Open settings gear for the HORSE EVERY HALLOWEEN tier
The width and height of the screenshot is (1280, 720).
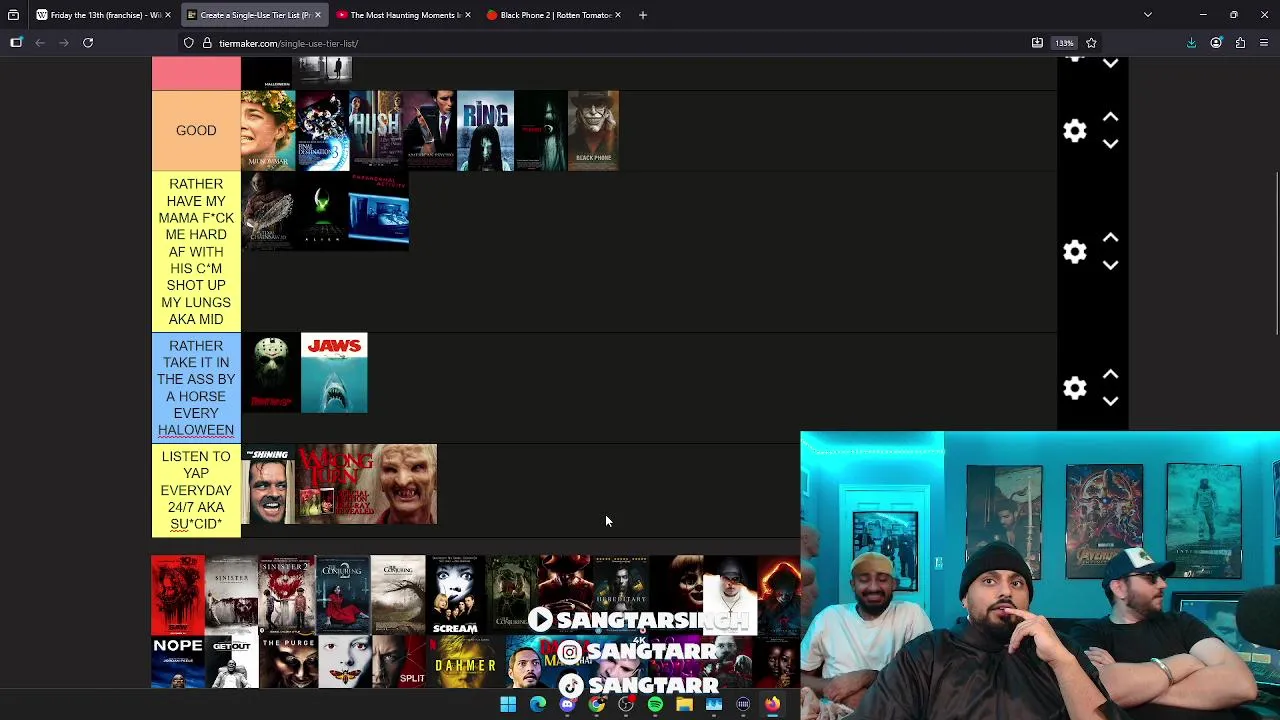point(1075,388)
